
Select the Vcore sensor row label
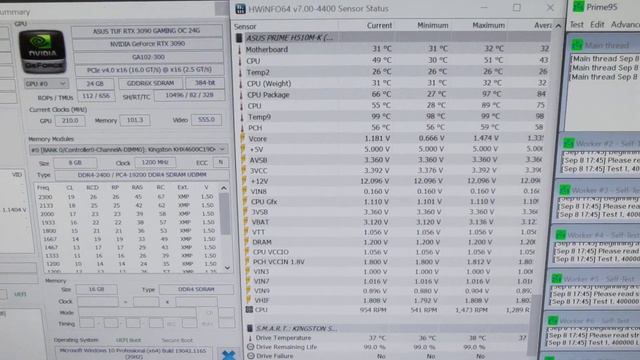(258, 139)
